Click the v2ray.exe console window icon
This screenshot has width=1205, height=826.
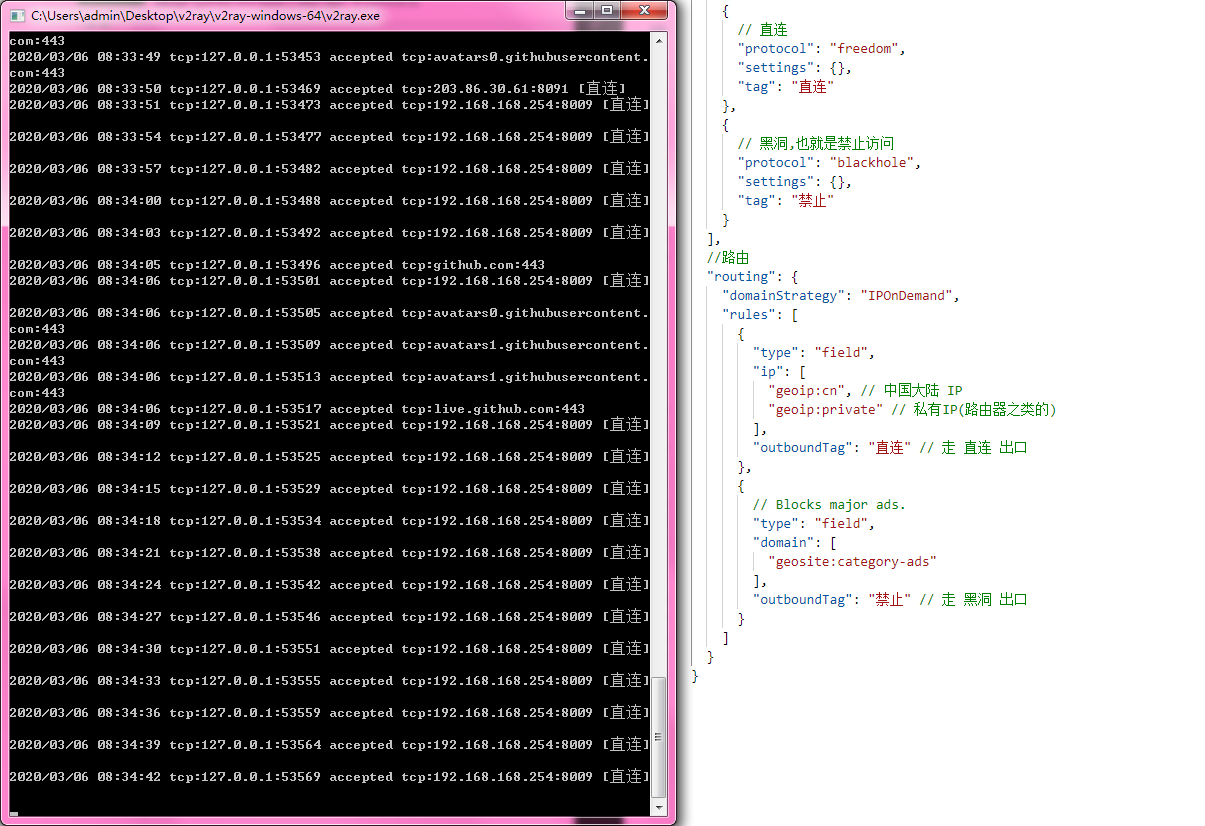tap(17, 15)
